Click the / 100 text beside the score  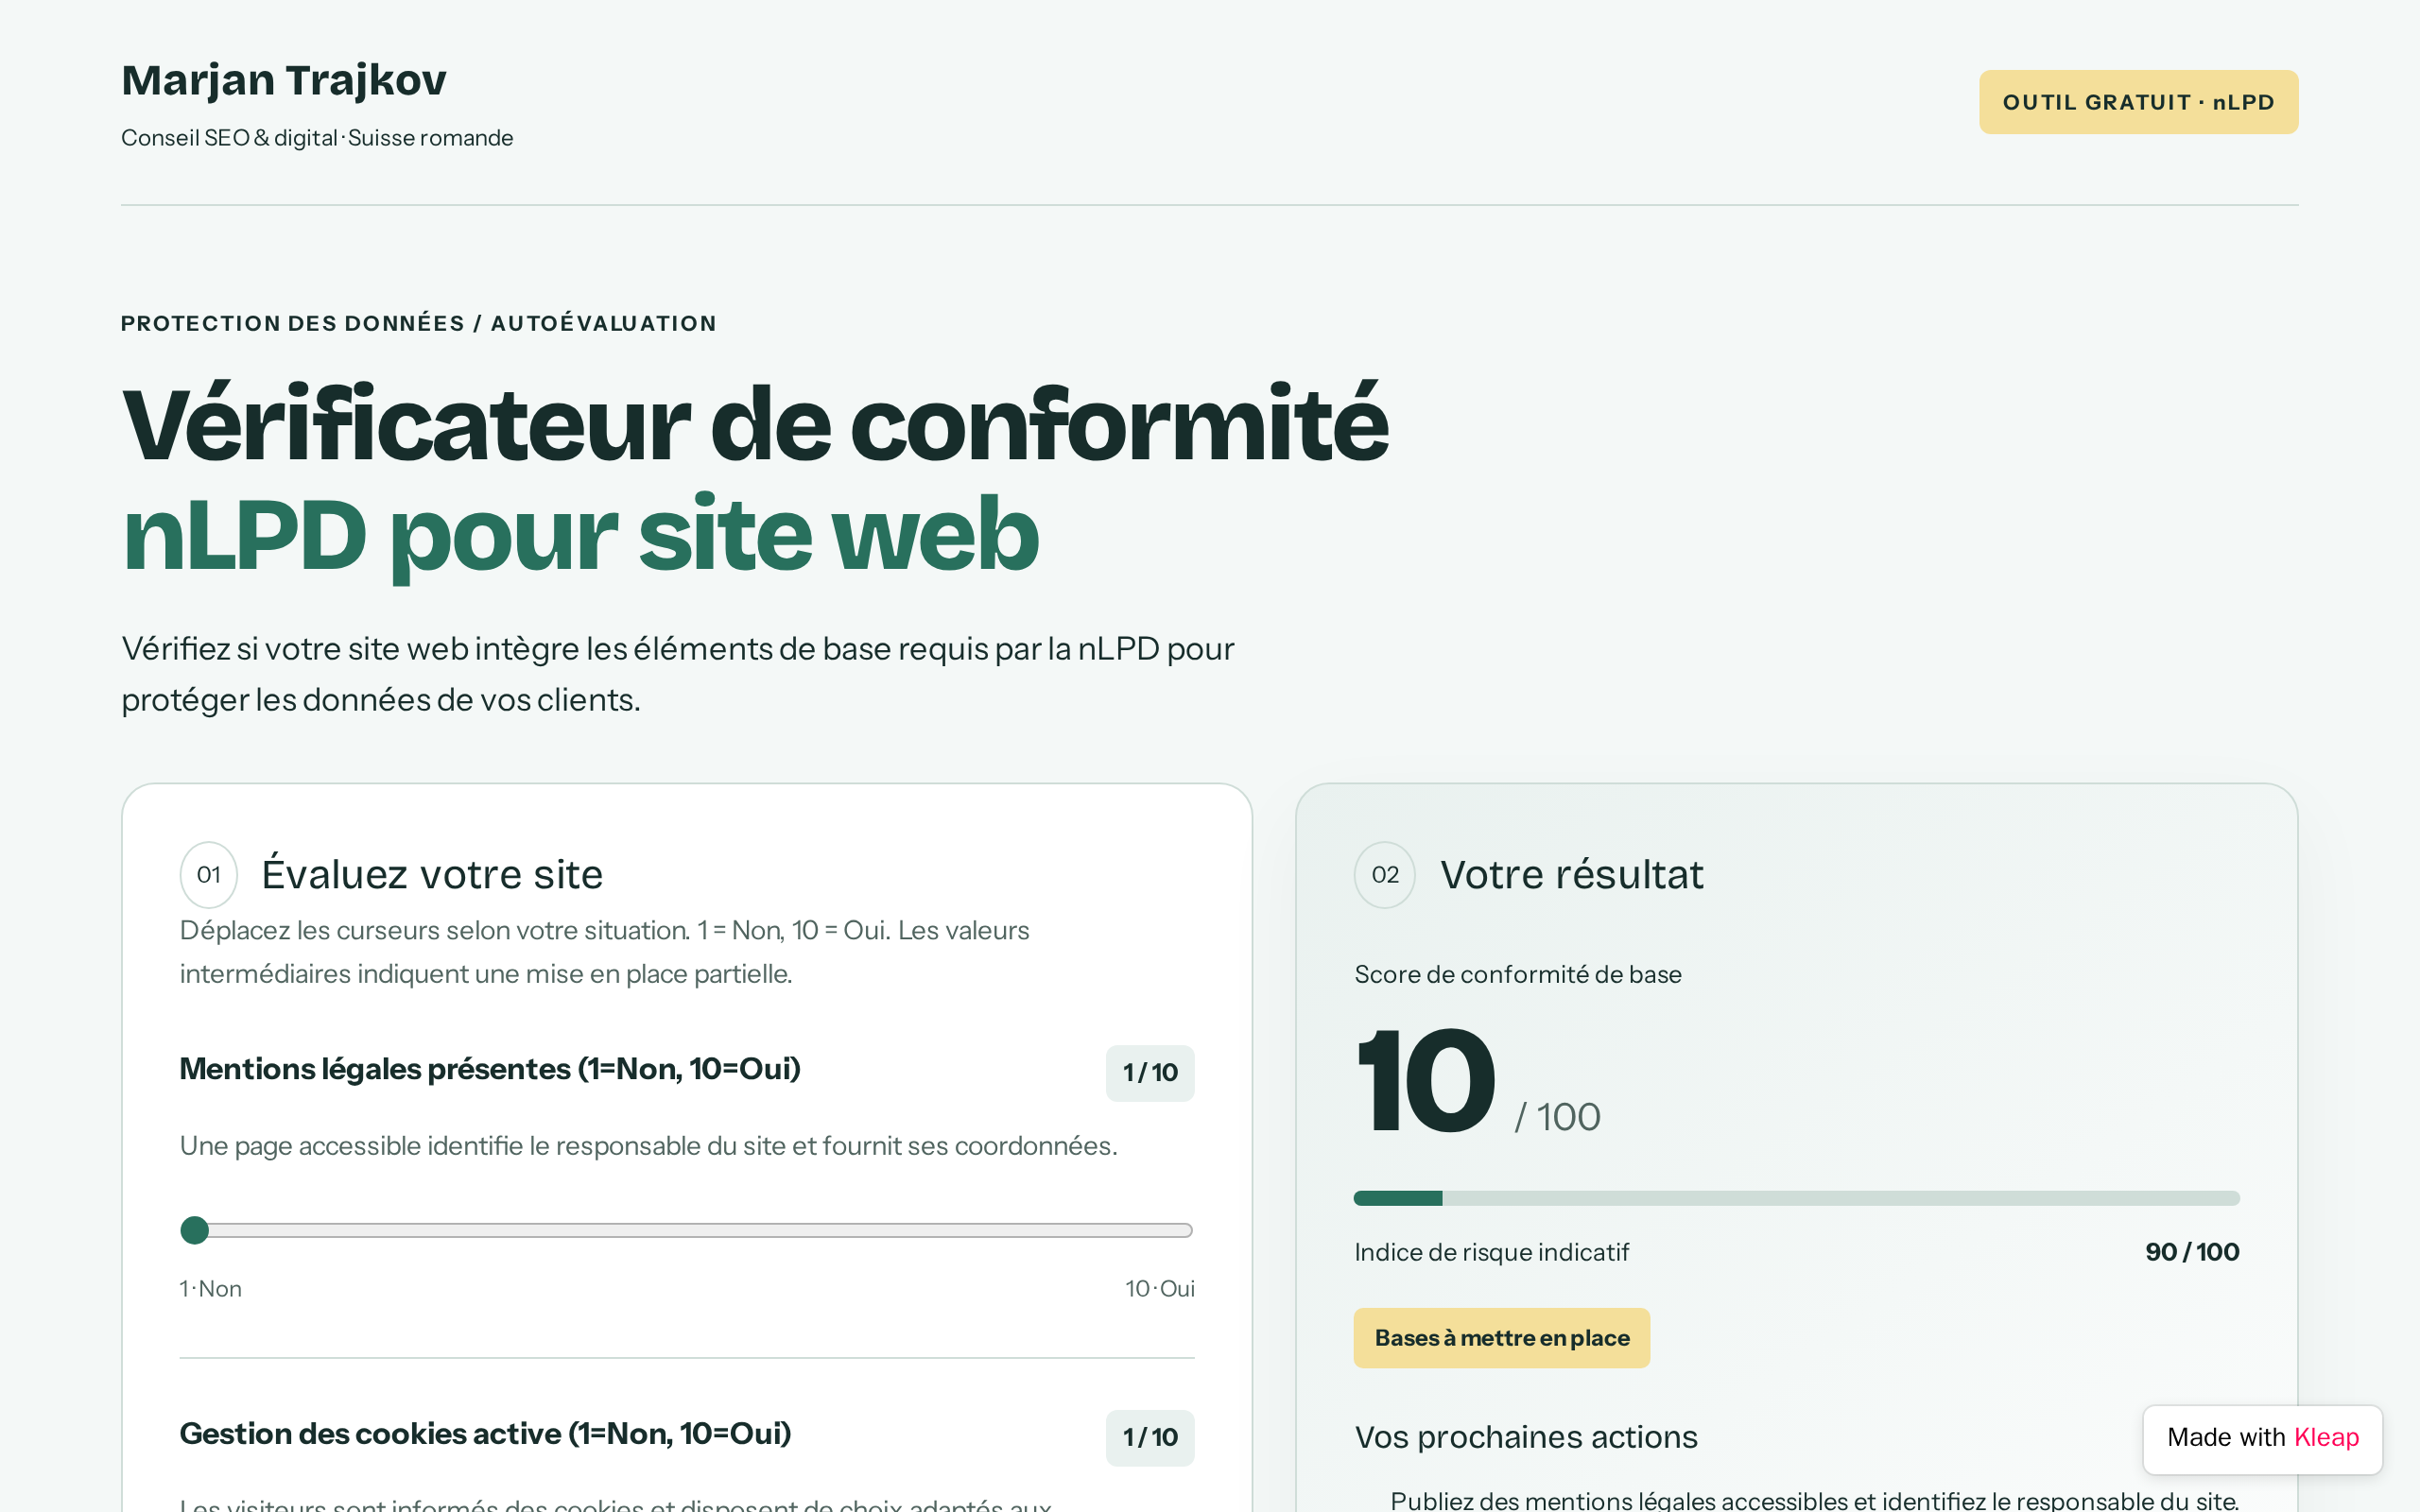(x=1557, y=1117)
